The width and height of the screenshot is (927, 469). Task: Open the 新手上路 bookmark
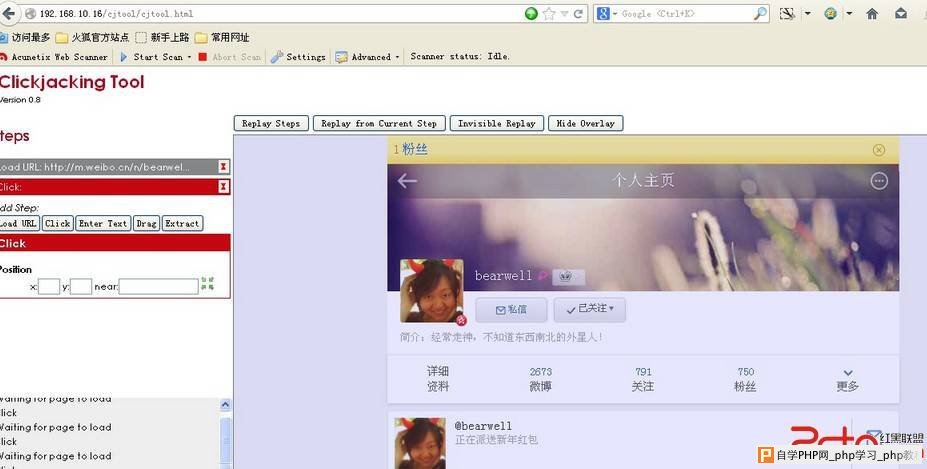[x=163, y=37]
